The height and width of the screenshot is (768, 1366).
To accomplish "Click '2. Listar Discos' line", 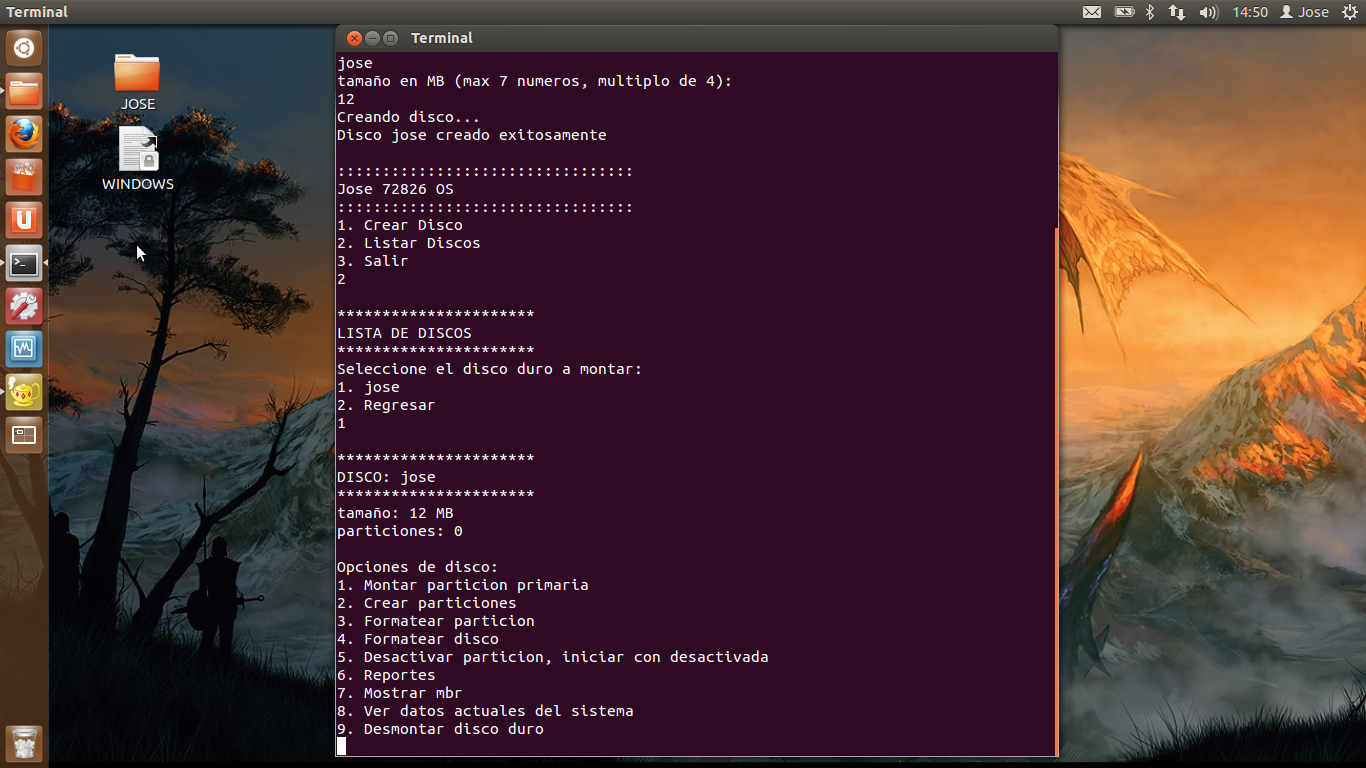I will tap(408, 243).
